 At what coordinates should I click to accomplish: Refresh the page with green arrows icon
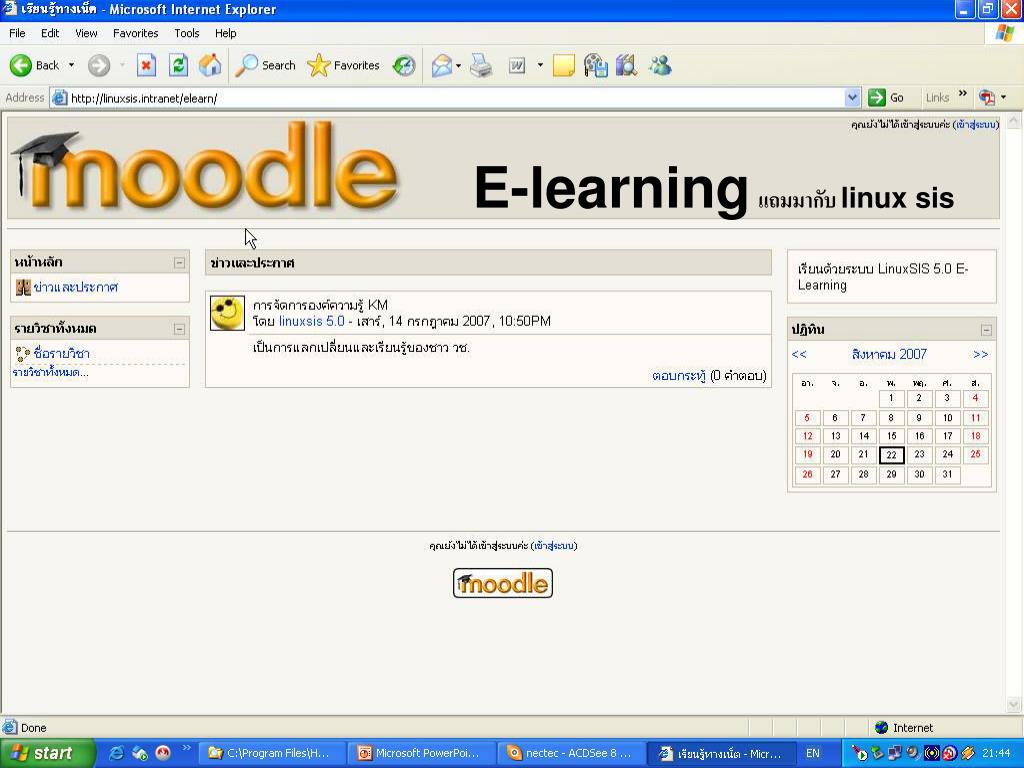click(x=178, y=65)
